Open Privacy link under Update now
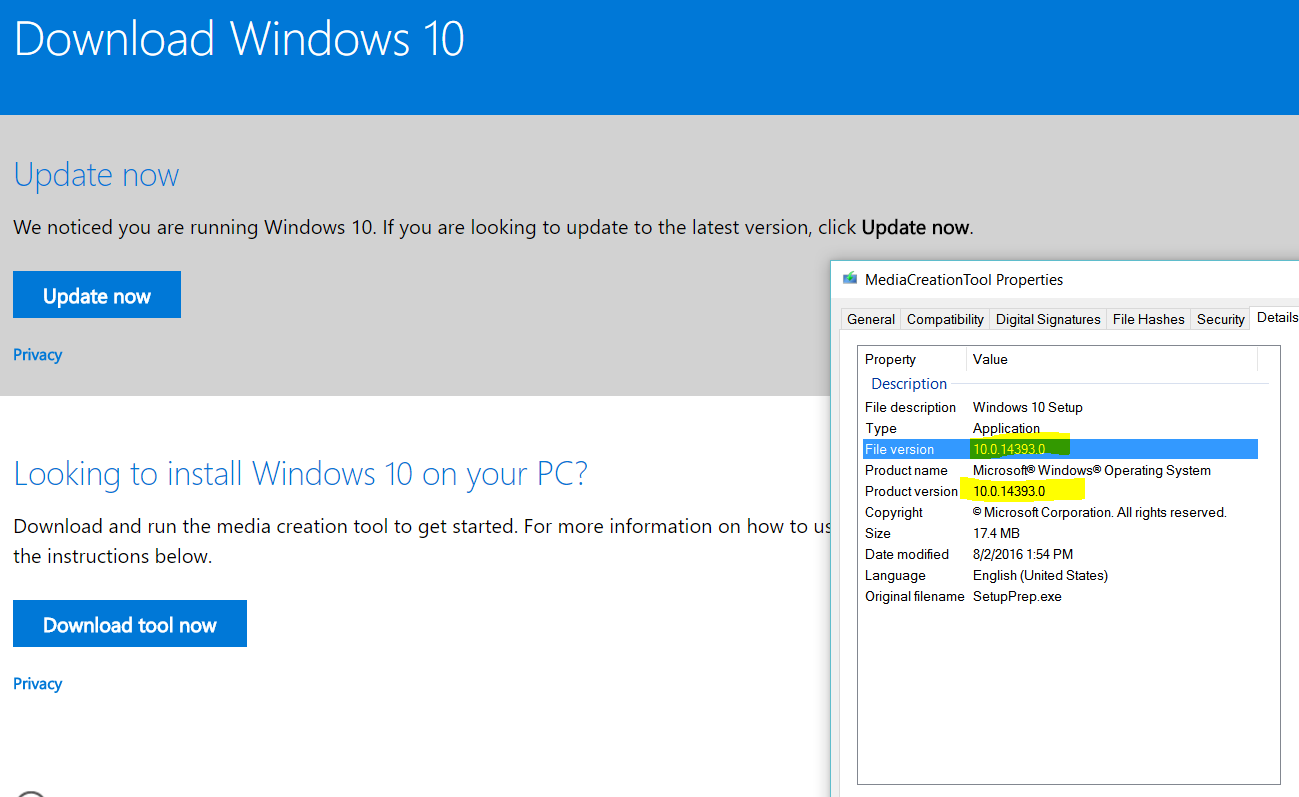The image size is (1299, 797). click(38, 354)
